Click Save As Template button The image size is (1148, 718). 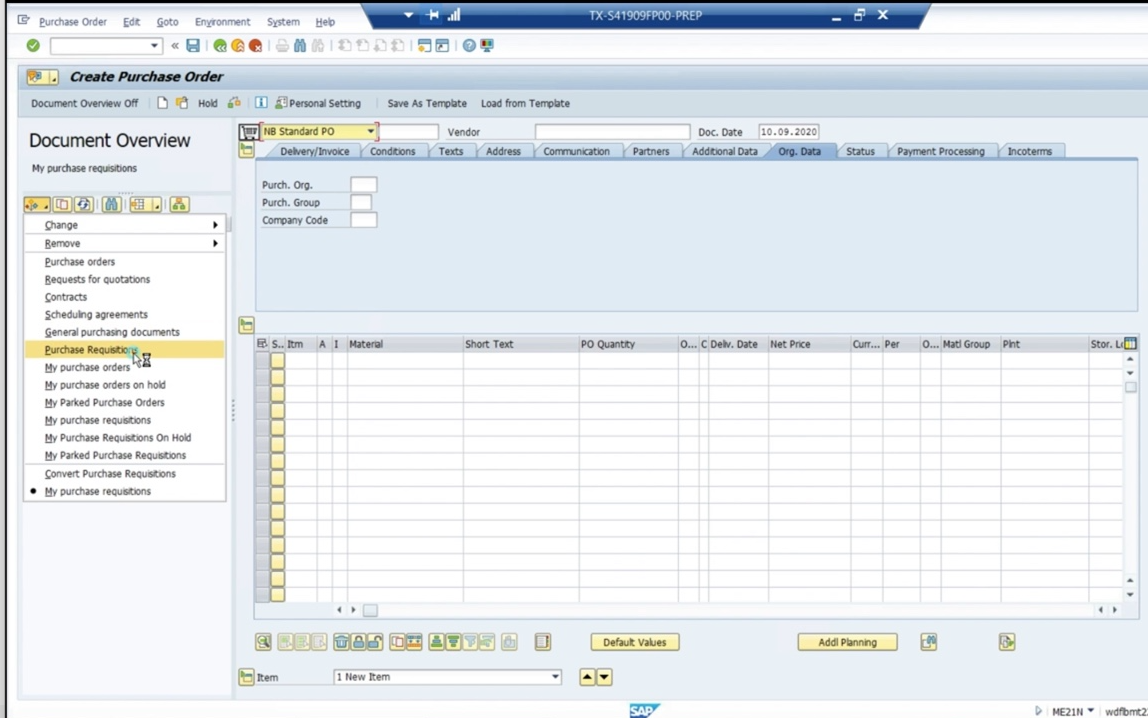[427, 103]
